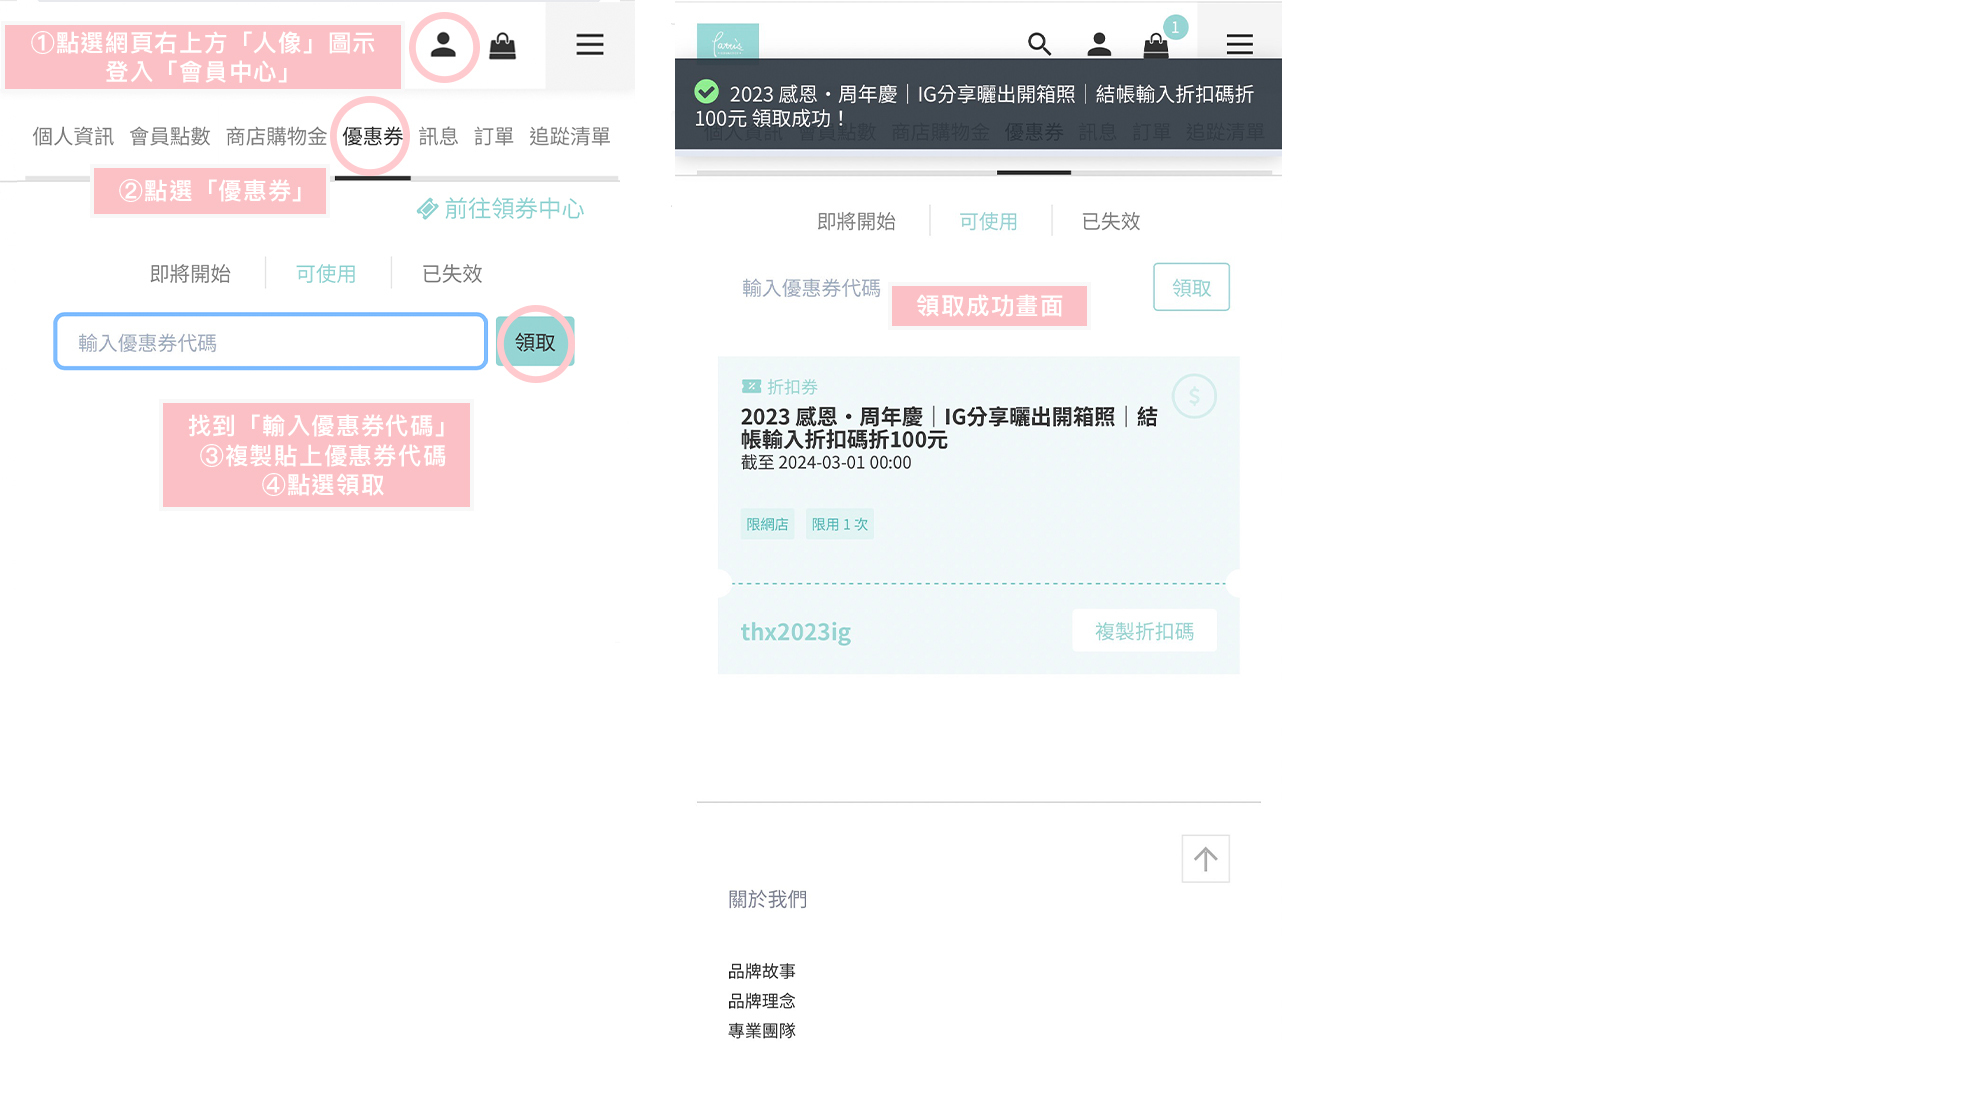Select 即將開始 filter in right panel
The width and height of the screenshot is (1980, 1106).
[856, 222]
